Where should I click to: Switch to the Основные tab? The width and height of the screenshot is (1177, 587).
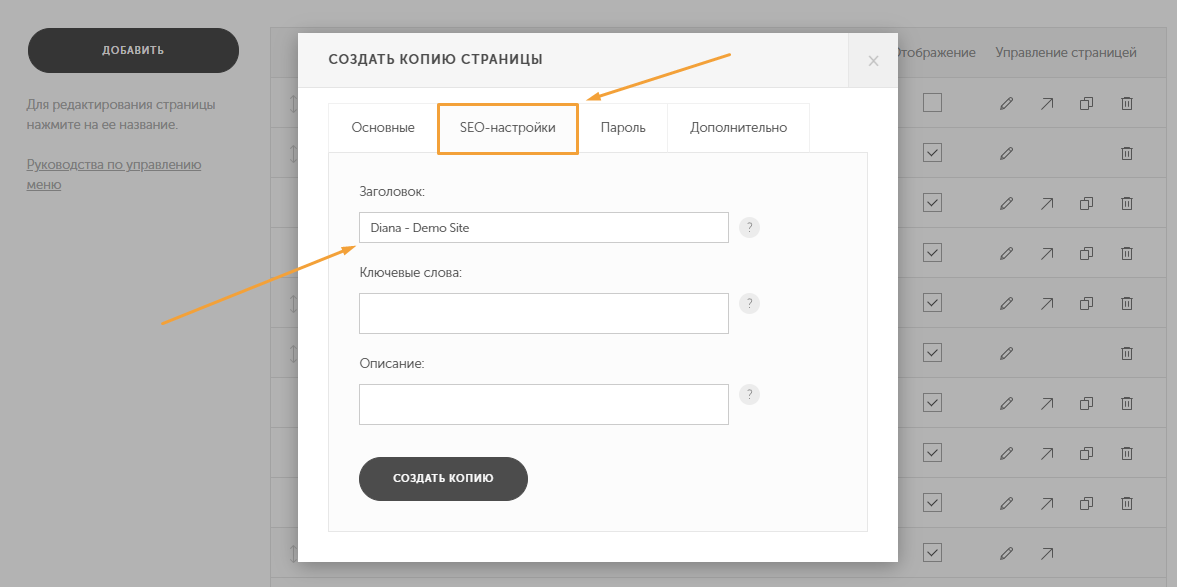383,128
